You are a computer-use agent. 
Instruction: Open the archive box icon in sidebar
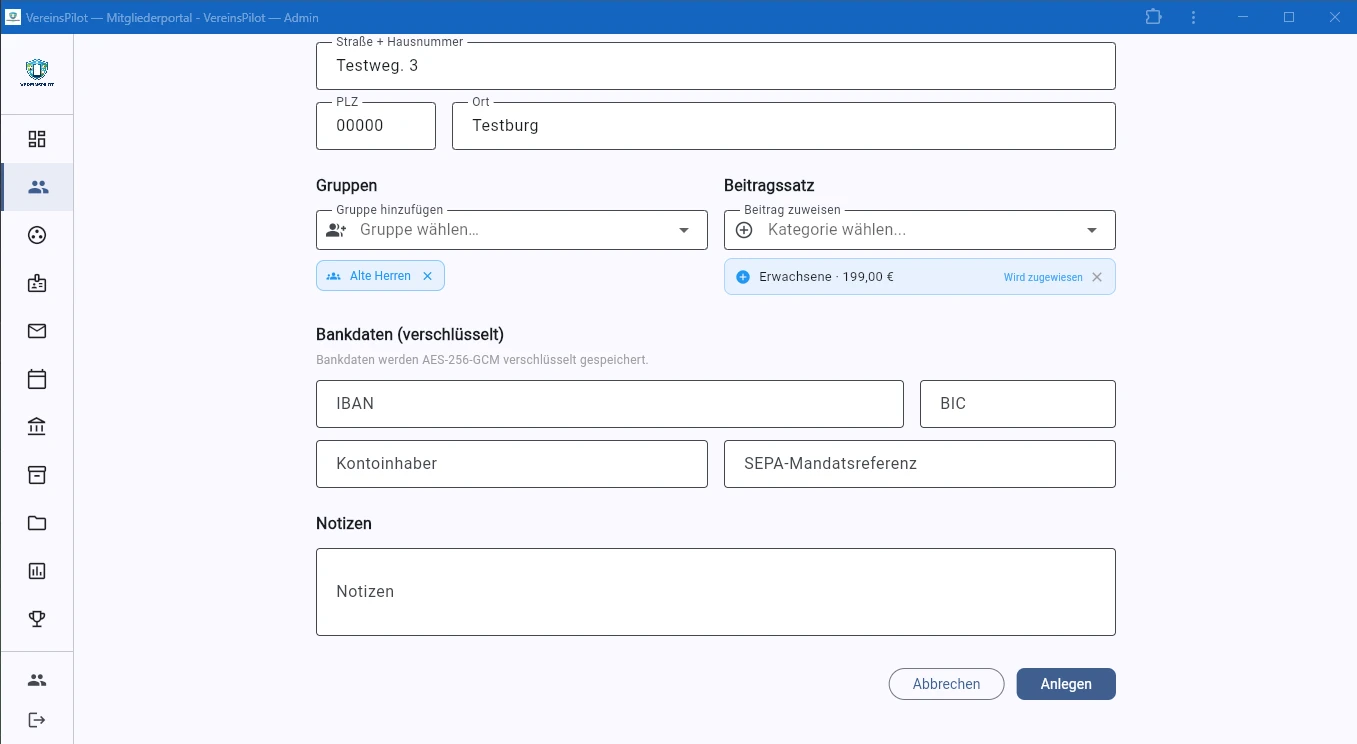[37, 475]
